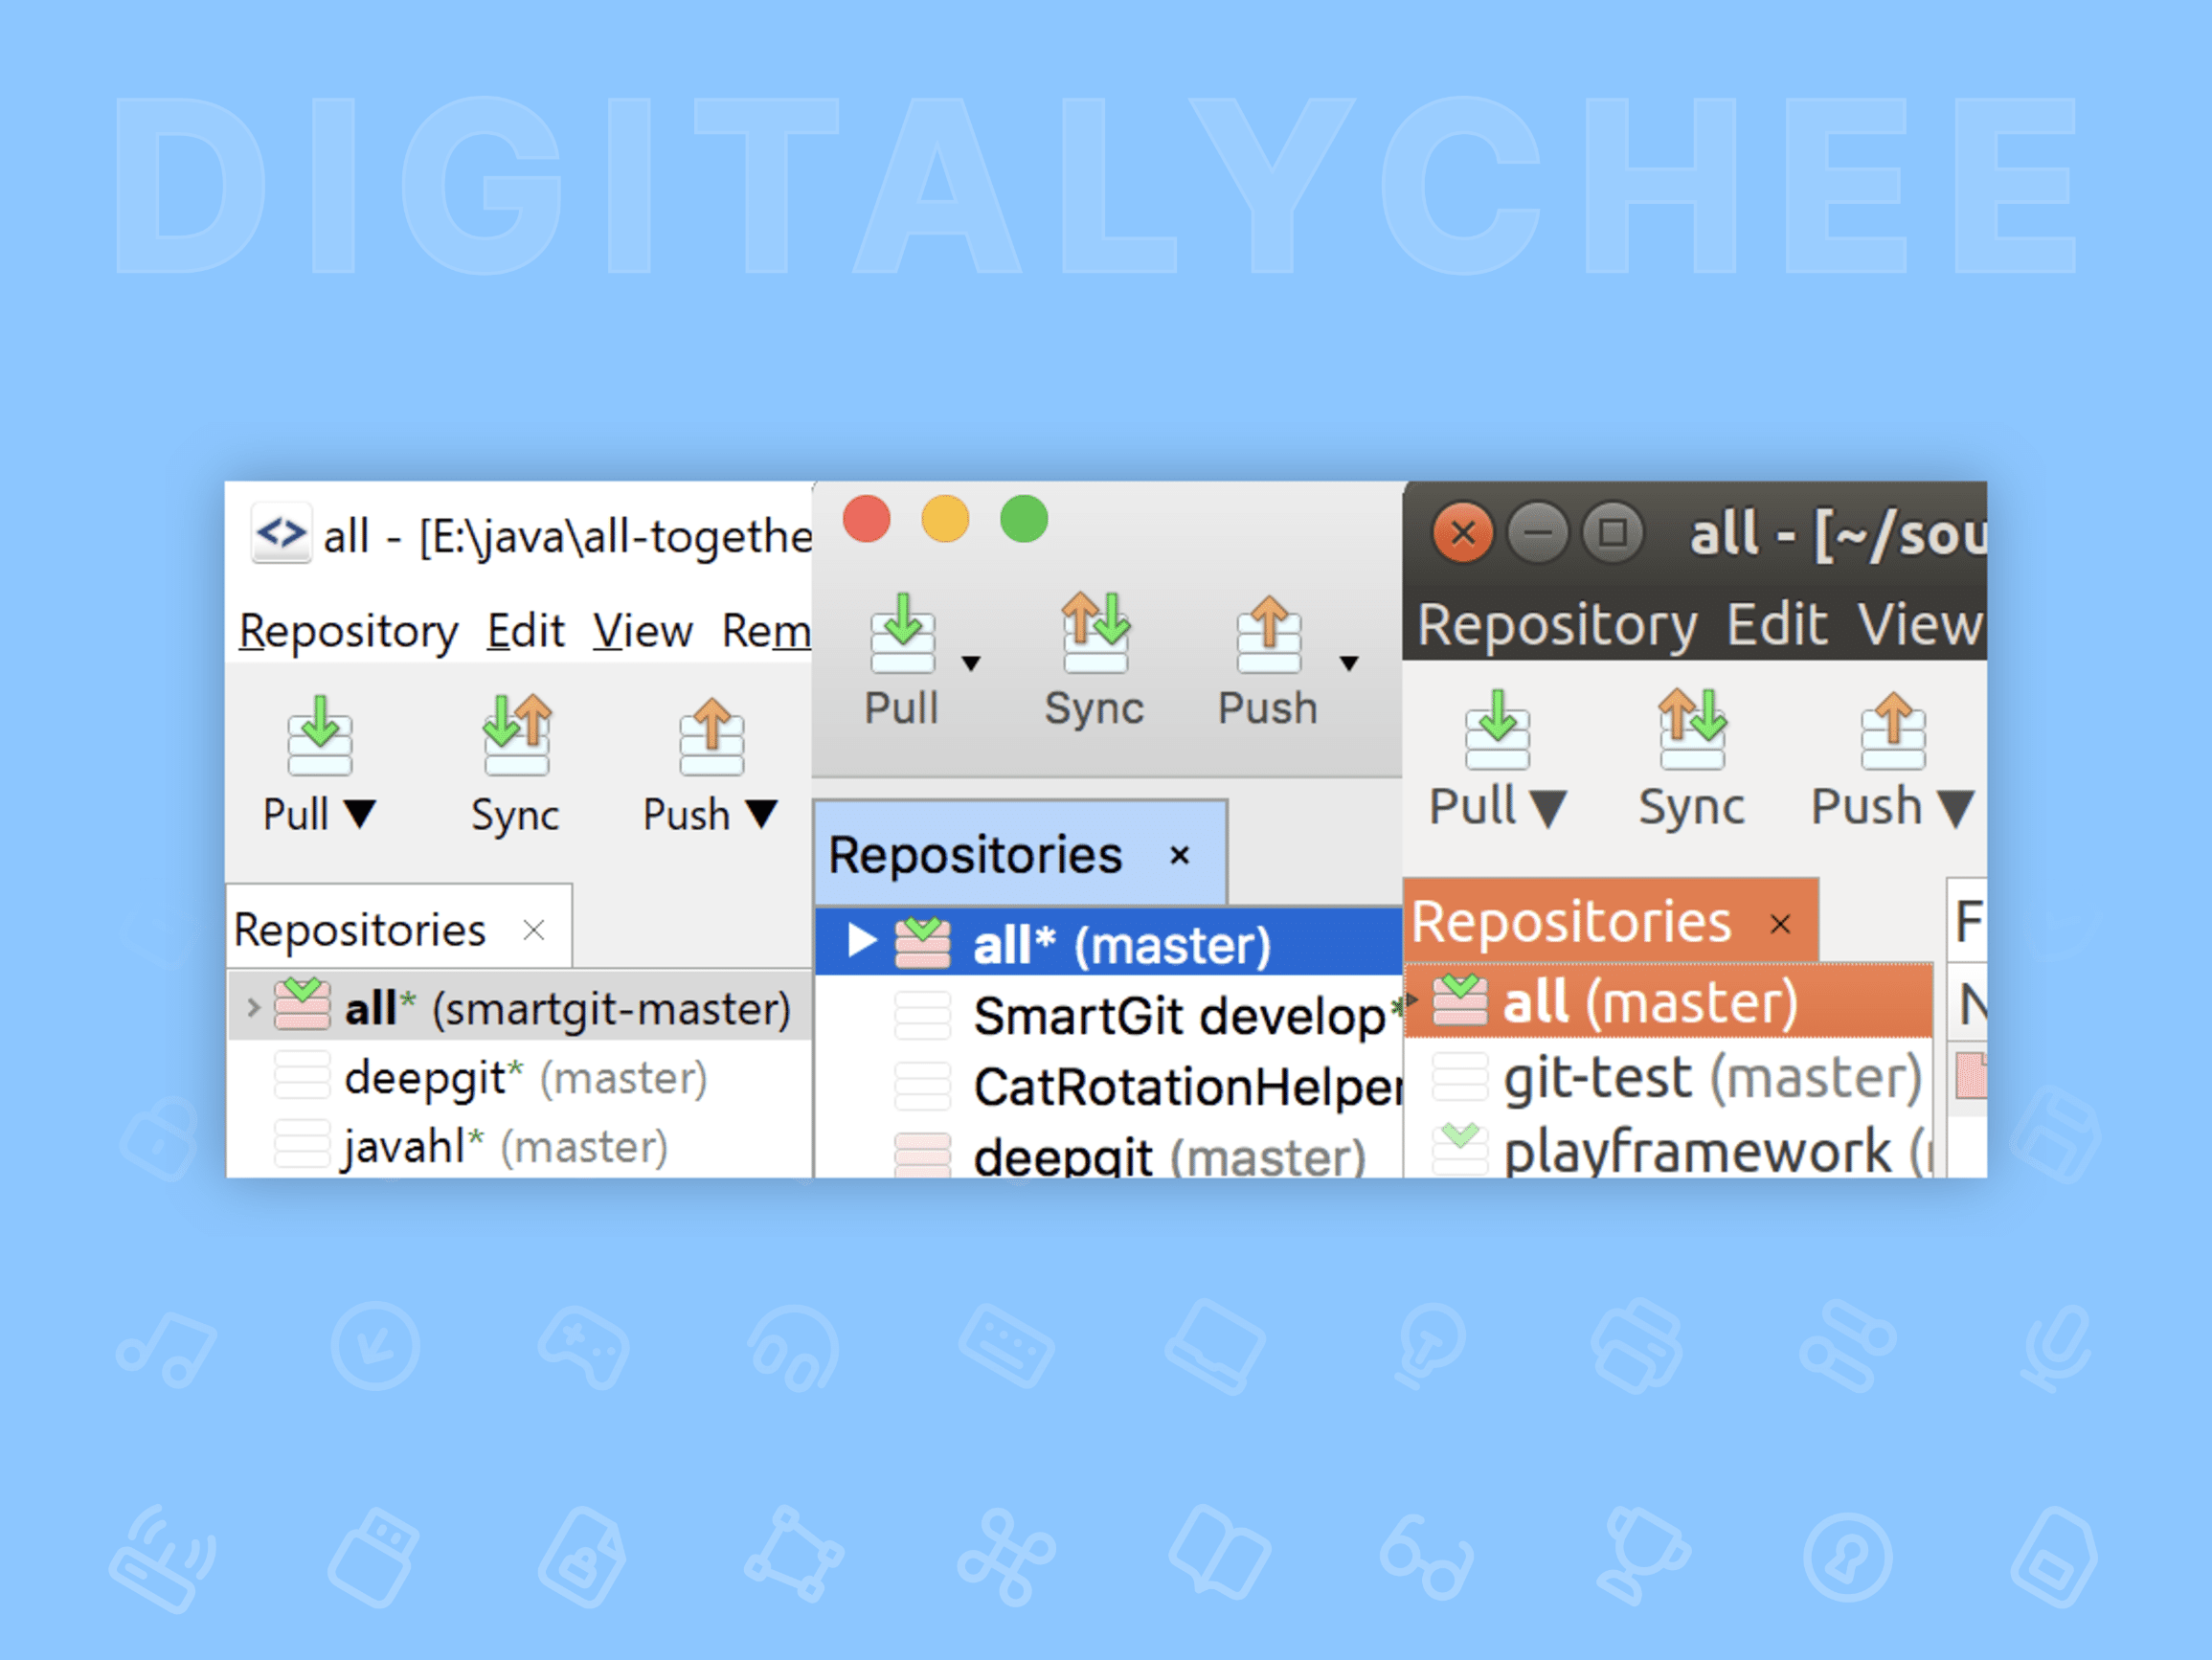Image resolution: width=2212 pixels, height=1660 pixels.
Task: Close the Repositories tab in the macOS window
Action: point(1180,855)
